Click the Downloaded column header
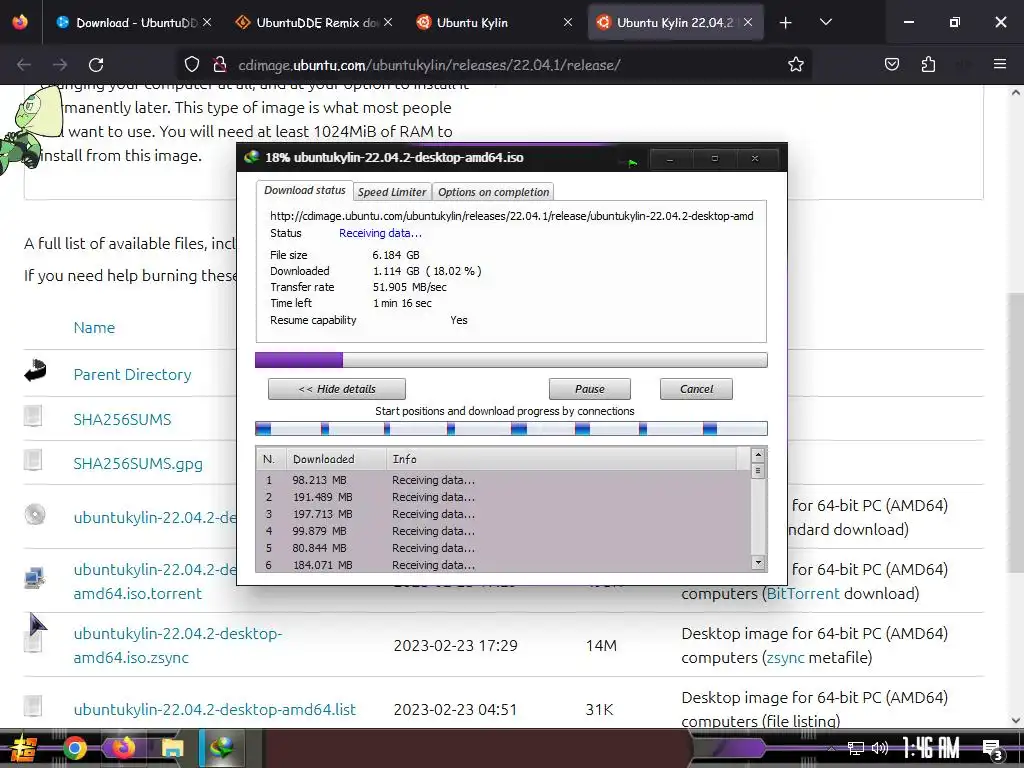This screenshot has height=768, width=1024. tap(336, 459)
